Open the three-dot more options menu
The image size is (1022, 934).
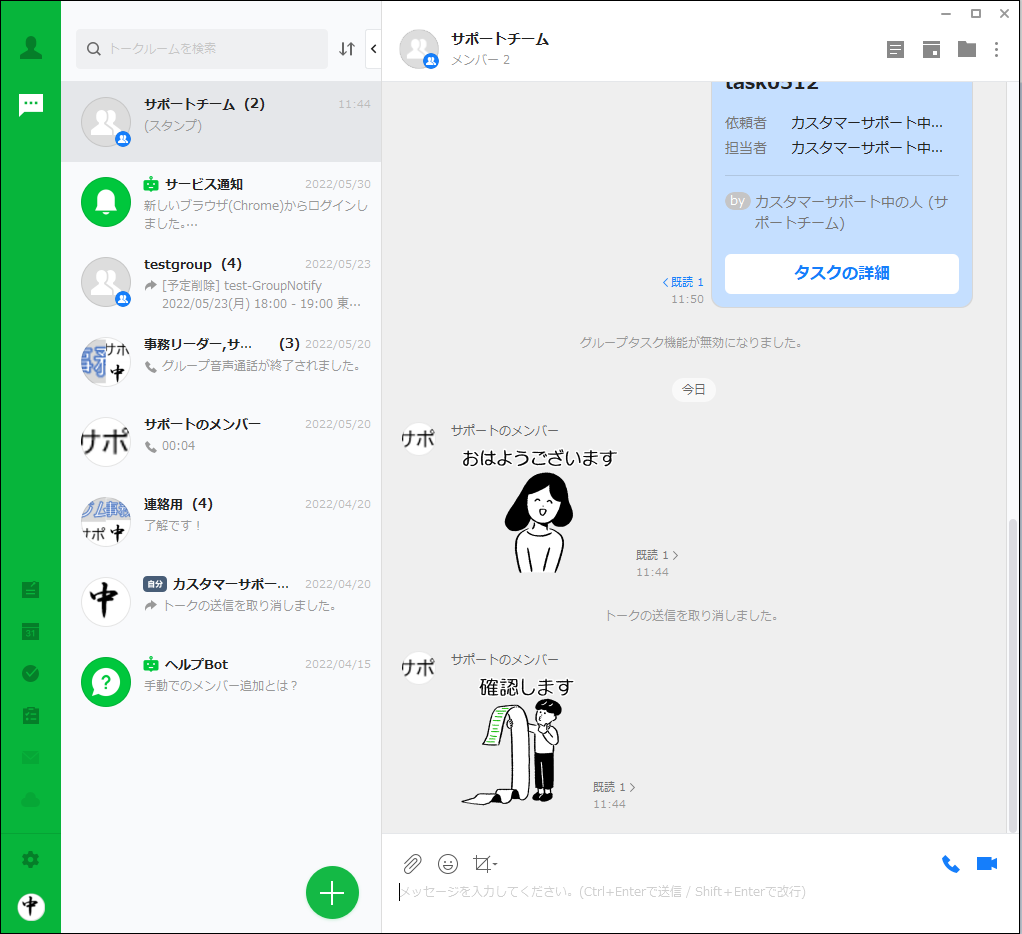tap(996, 49)
